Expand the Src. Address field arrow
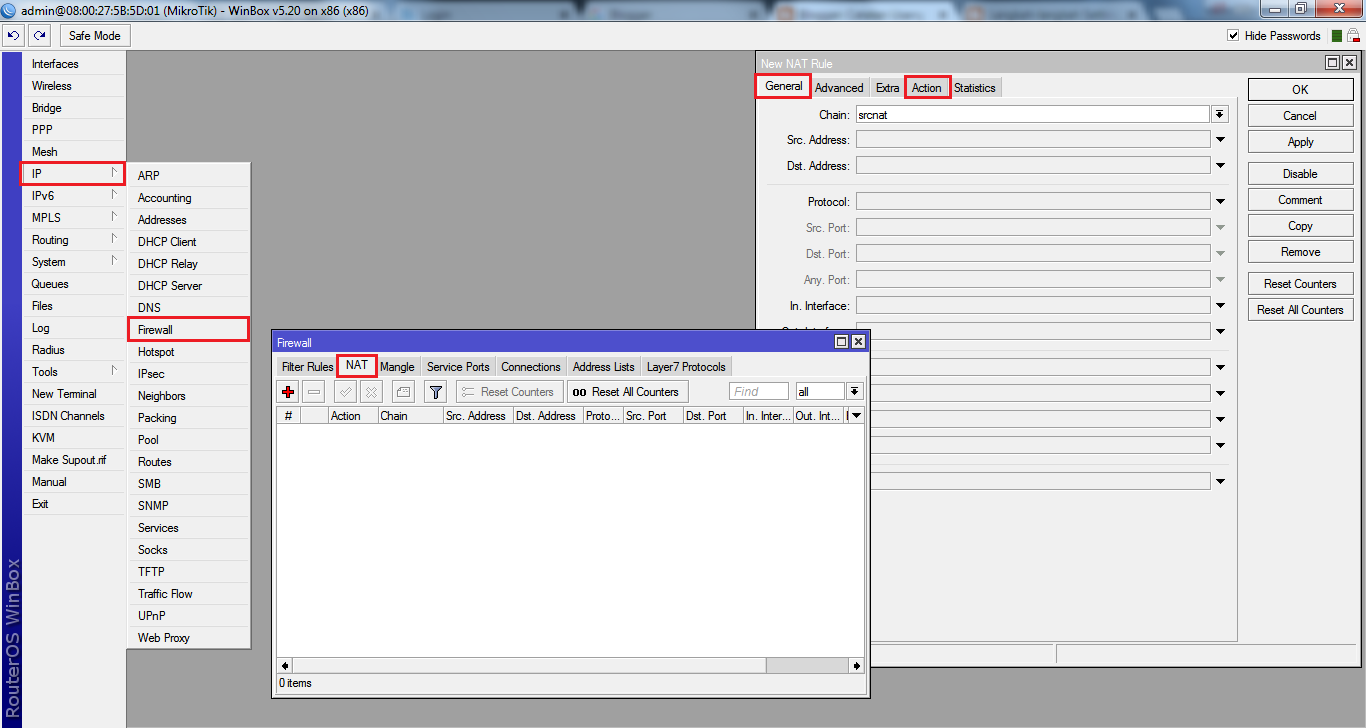This screenshot has height=728, width=1366. (1220, 140)
